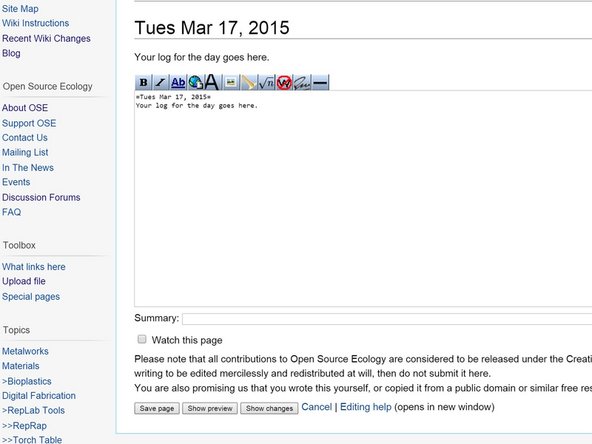Open RepLab Tools topic
The height and width of the screenshot is (444, 592).
click(x=33, y=410)
